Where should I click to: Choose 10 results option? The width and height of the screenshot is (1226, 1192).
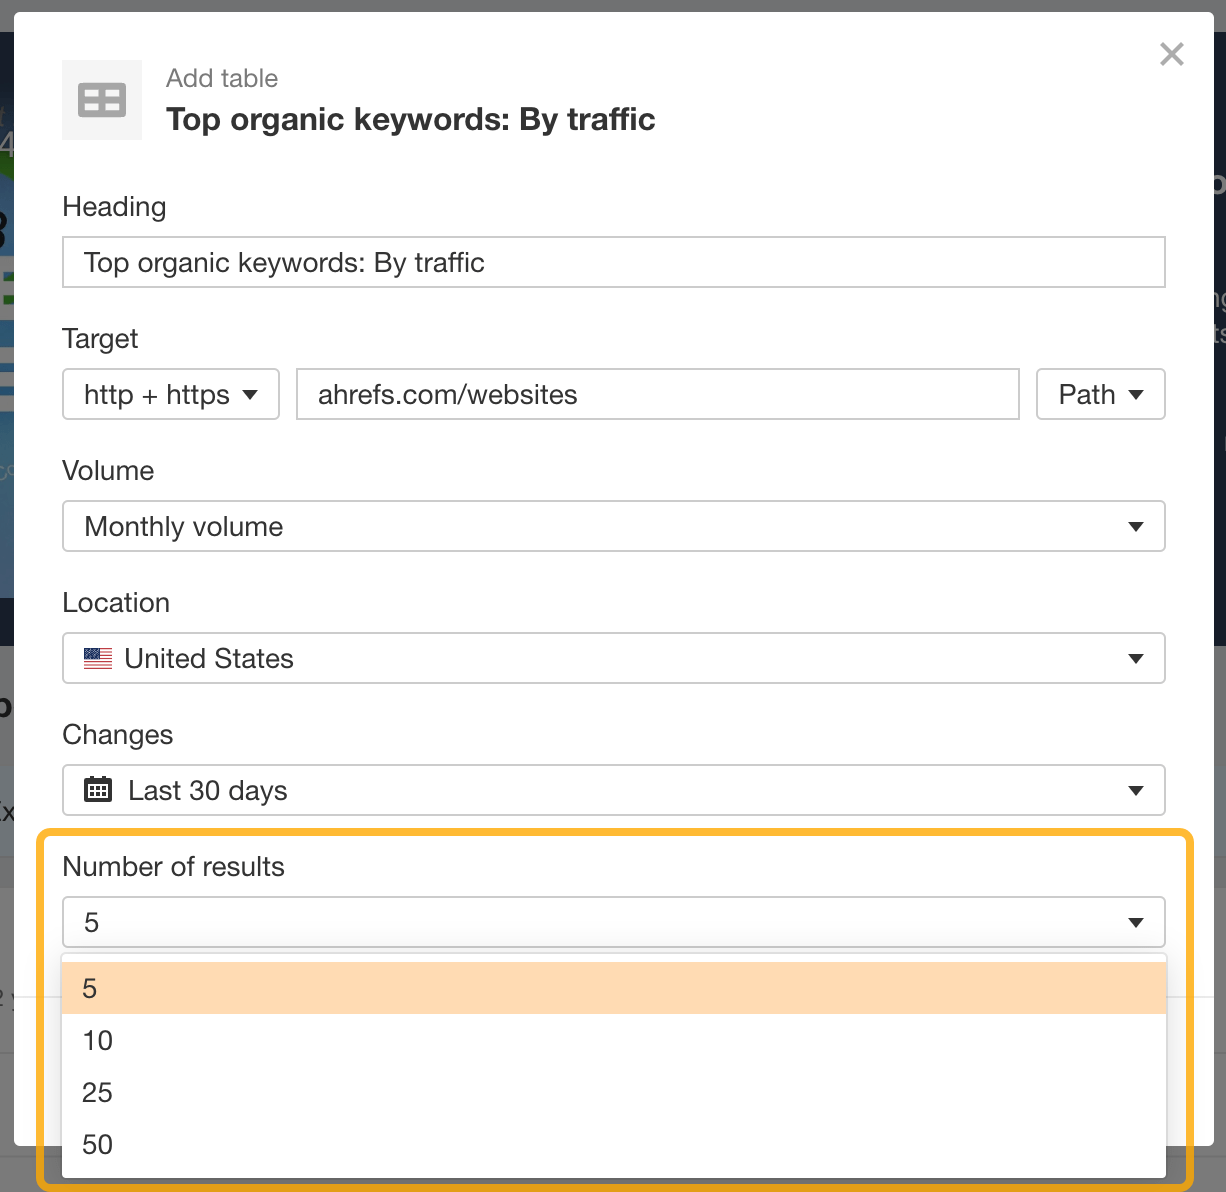tap(613, 1040)
